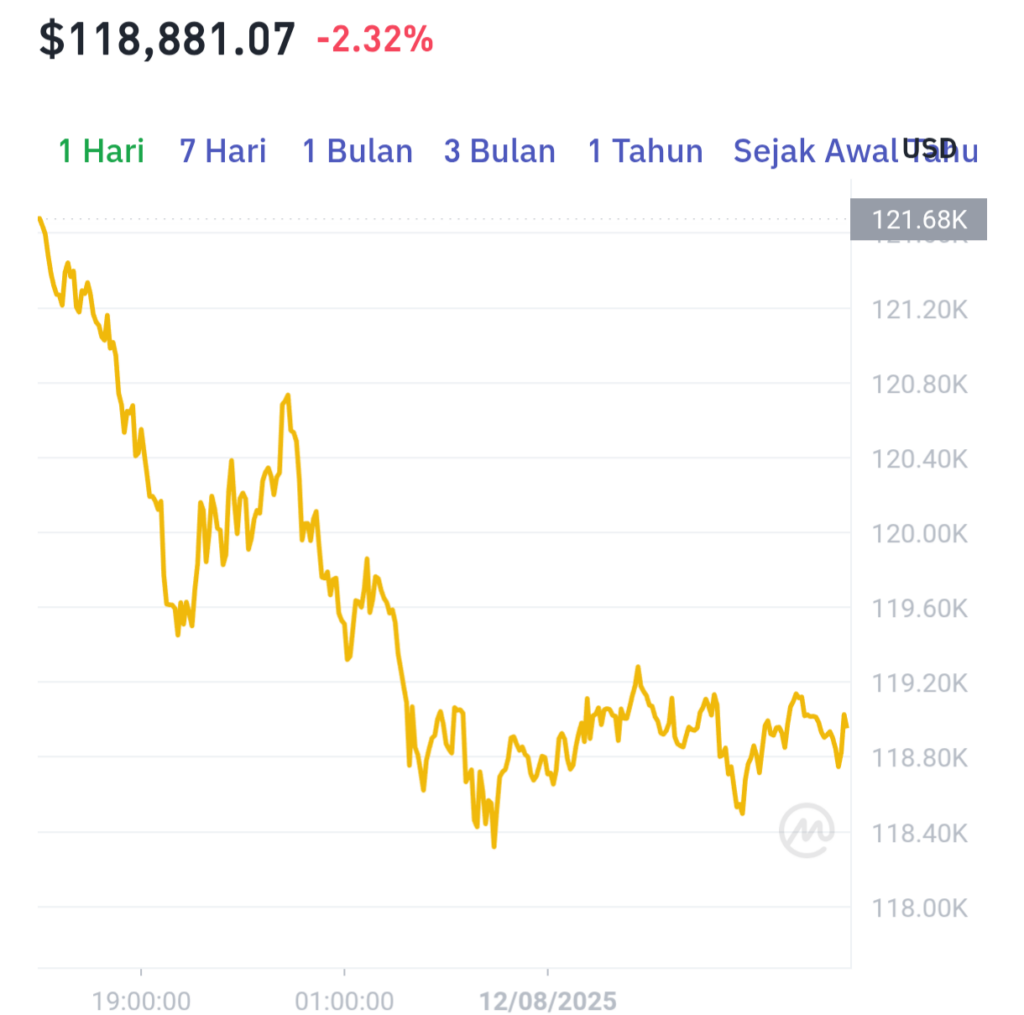Image resolution: width=1024 pixels, height=1015 pixels.
Task: Open the 1 Tahun time range
Action: (645, 151)
